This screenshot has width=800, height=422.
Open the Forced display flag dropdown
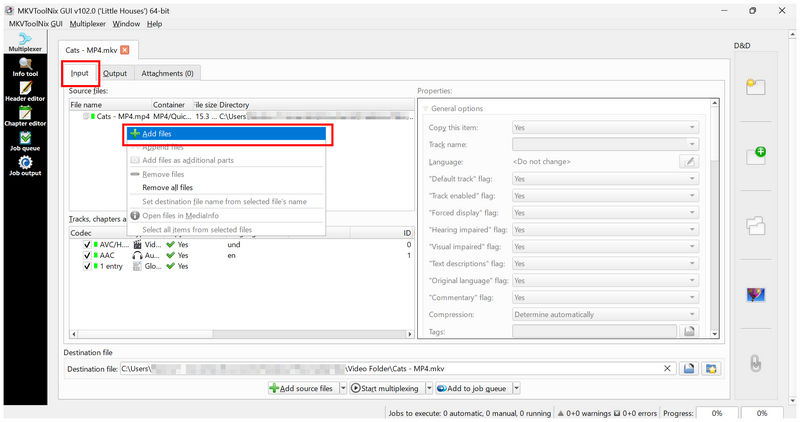click(605, 212)
